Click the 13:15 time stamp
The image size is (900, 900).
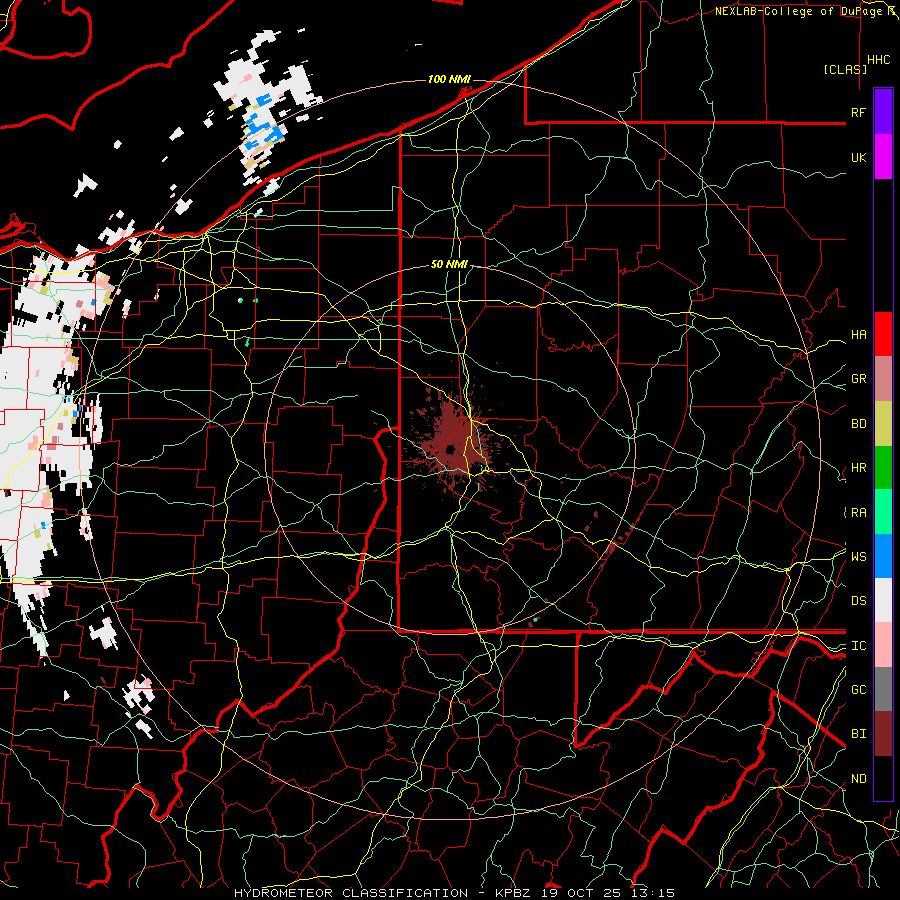(651, 893)
